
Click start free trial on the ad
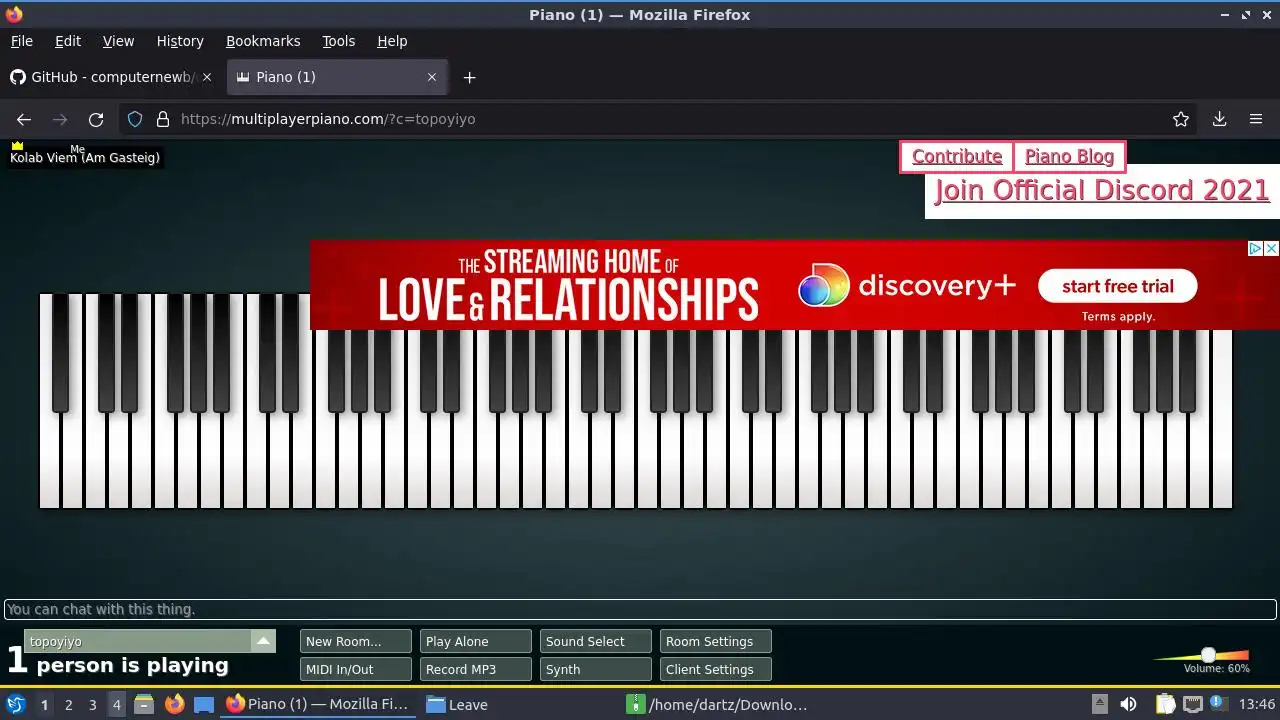click(x=1117, y=286)
